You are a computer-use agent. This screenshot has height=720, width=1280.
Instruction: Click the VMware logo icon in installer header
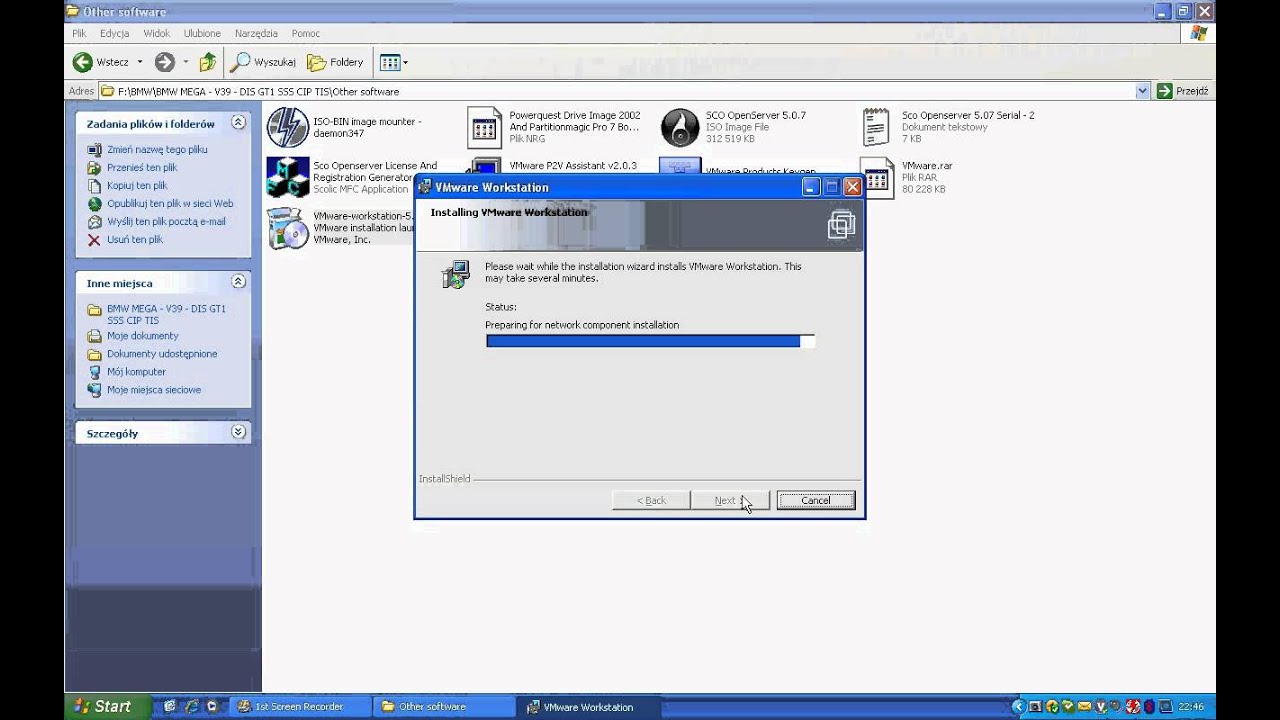841,225
